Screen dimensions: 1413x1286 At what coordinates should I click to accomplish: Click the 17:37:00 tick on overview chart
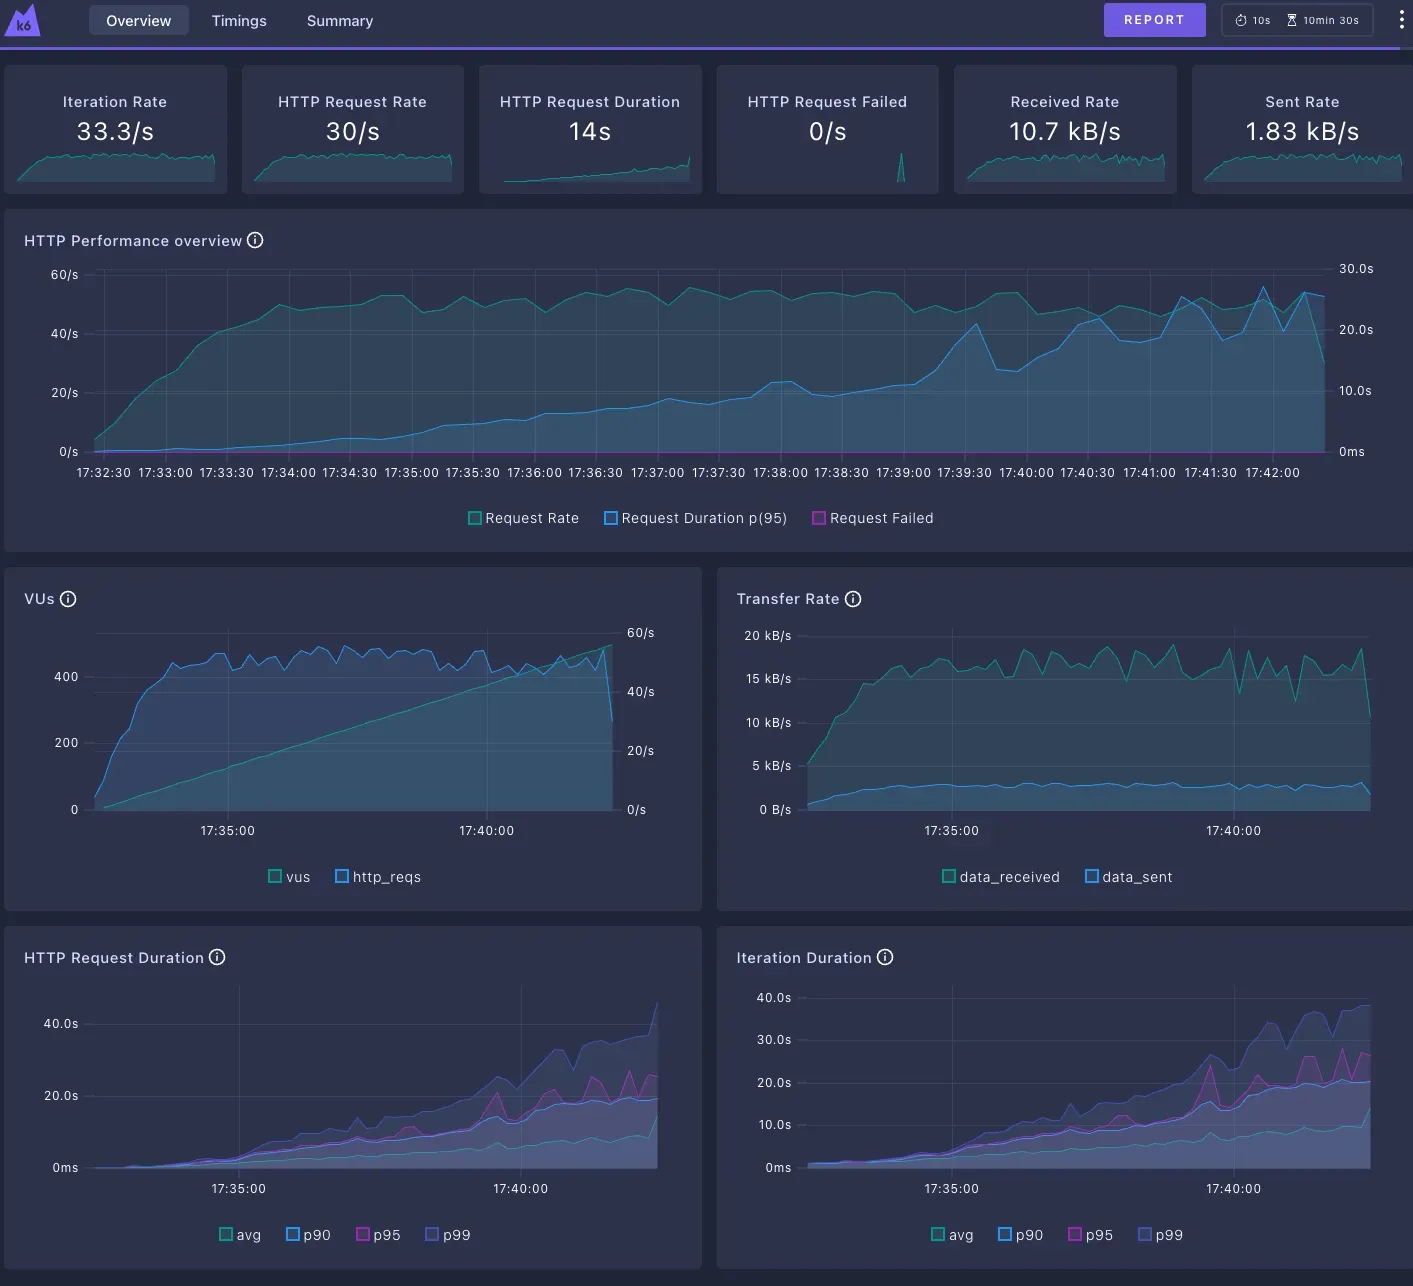tap(657, 473)
